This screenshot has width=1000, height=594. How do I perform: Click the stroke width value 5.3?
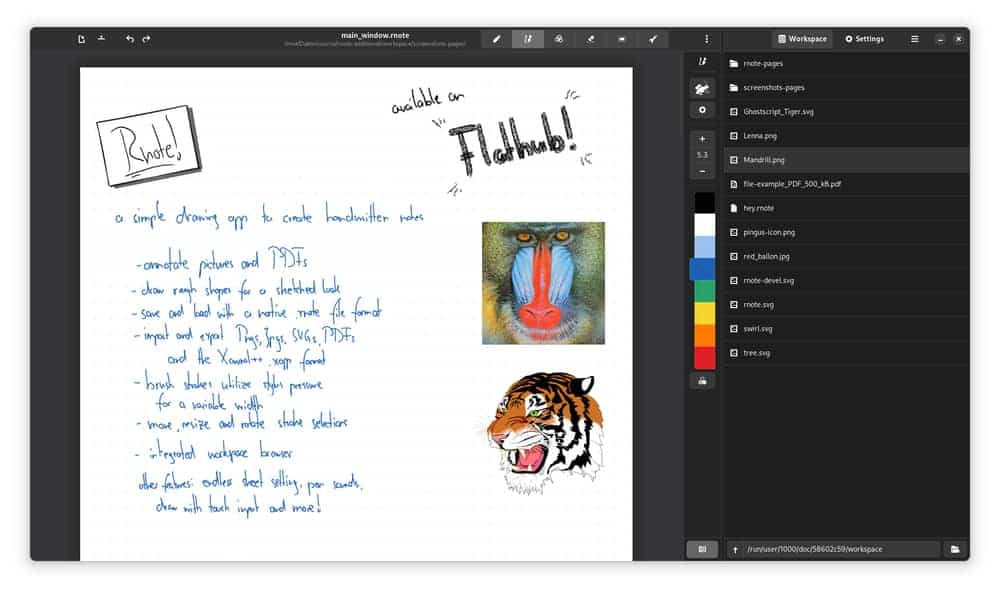point(702,155)
